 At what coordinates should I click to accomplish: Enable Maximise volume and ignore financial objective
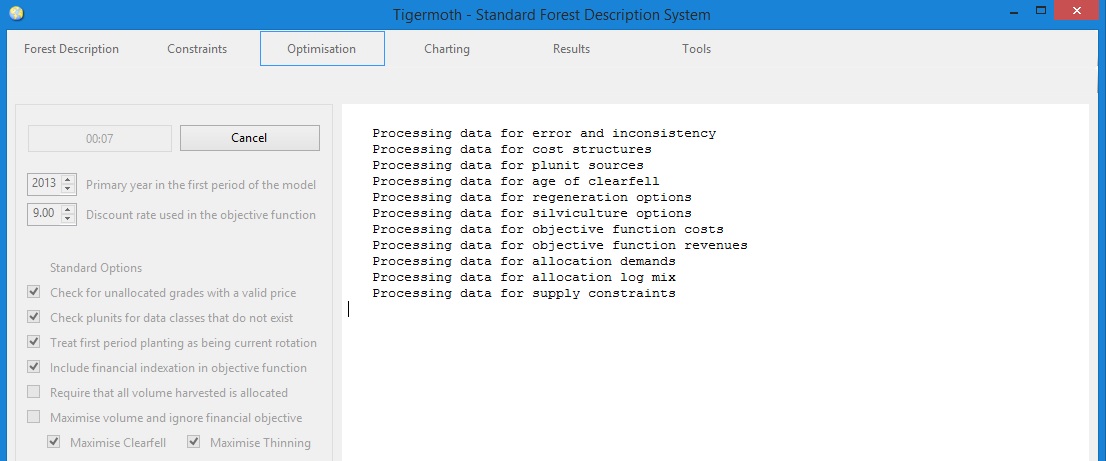click(x=34, y=417)
